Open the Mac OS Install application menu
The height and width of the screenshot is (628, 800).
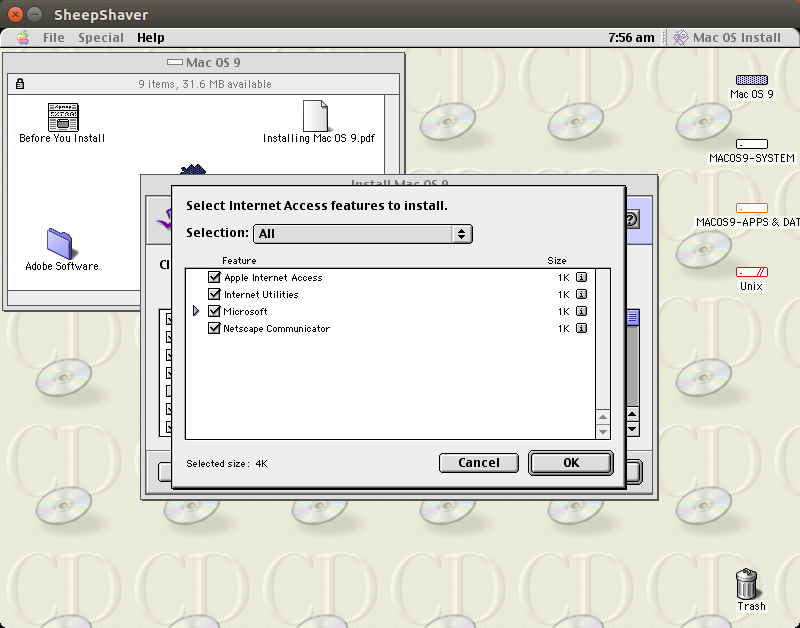click(727, 38)
